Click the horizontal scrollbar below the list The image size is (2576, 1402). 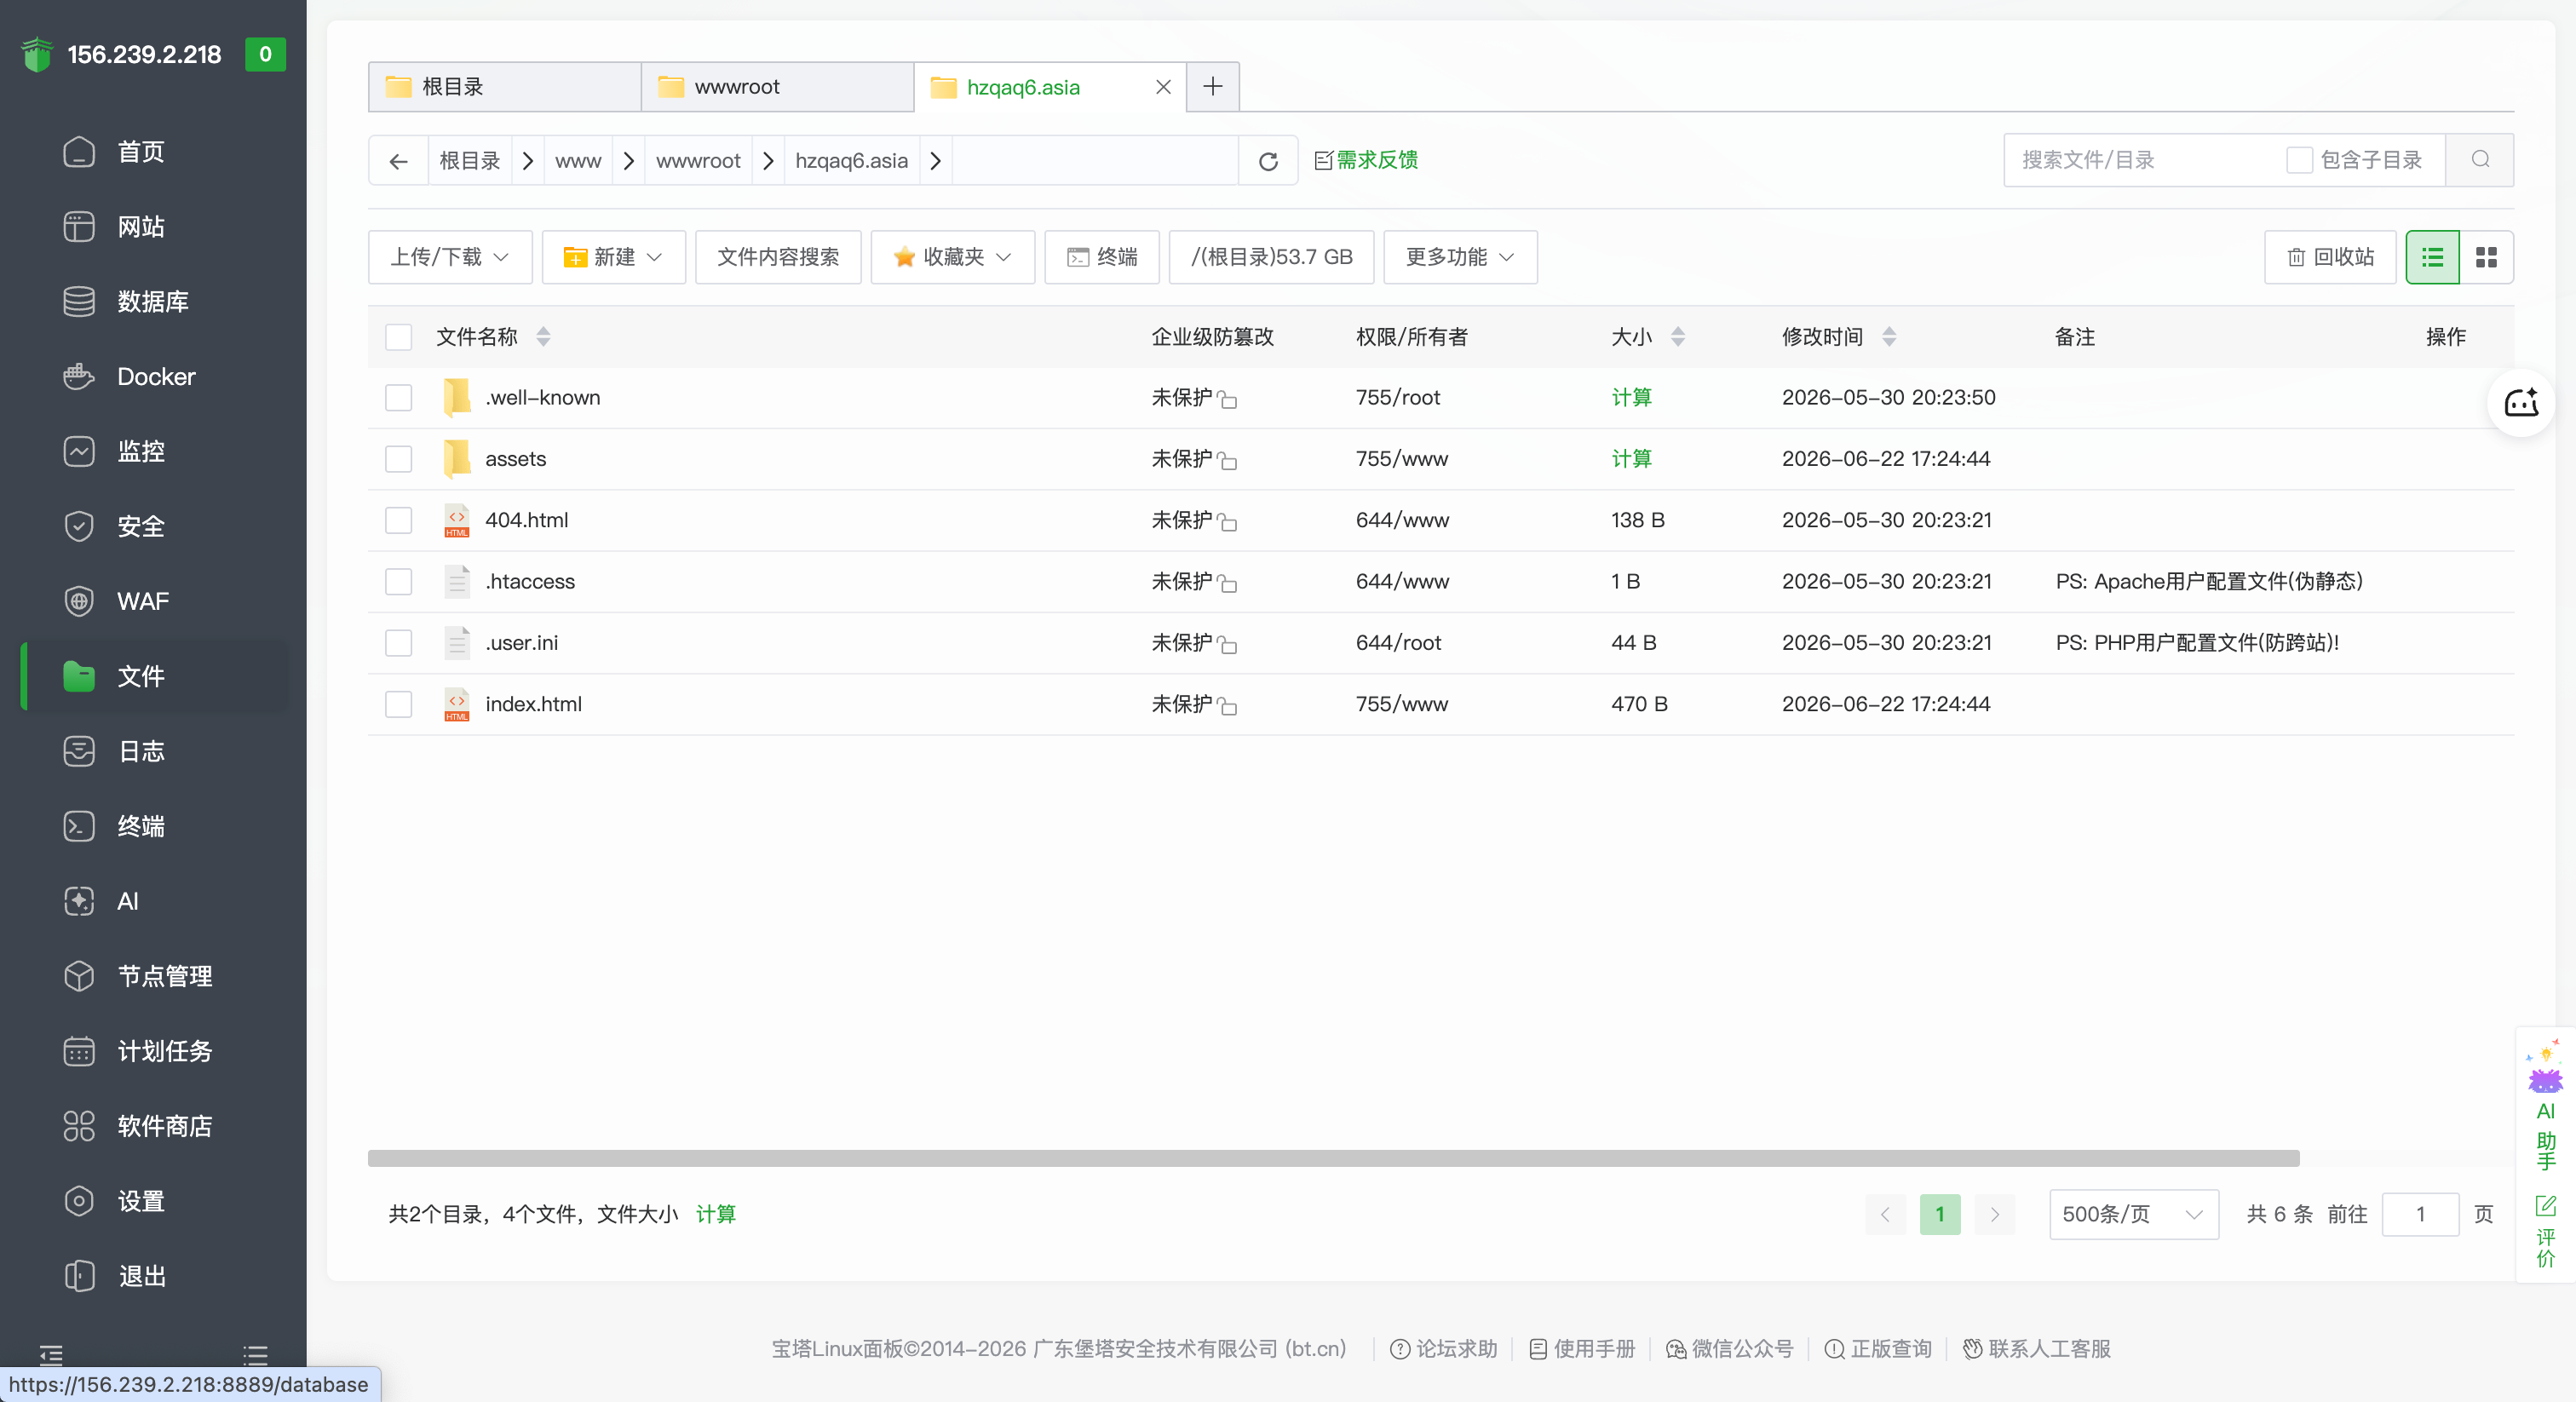[1334, 1158]
